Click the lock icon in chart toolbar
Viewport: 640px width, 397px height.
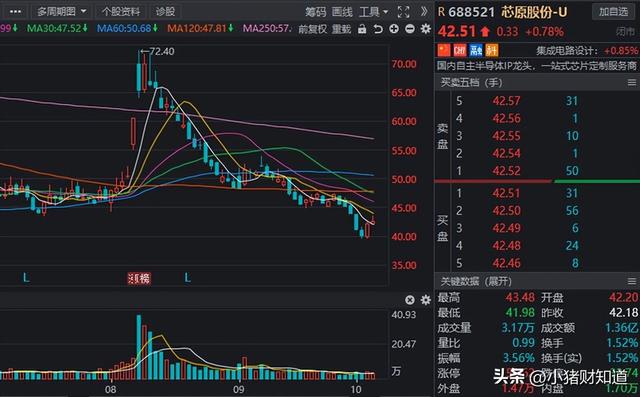click(x=362, y=29)
